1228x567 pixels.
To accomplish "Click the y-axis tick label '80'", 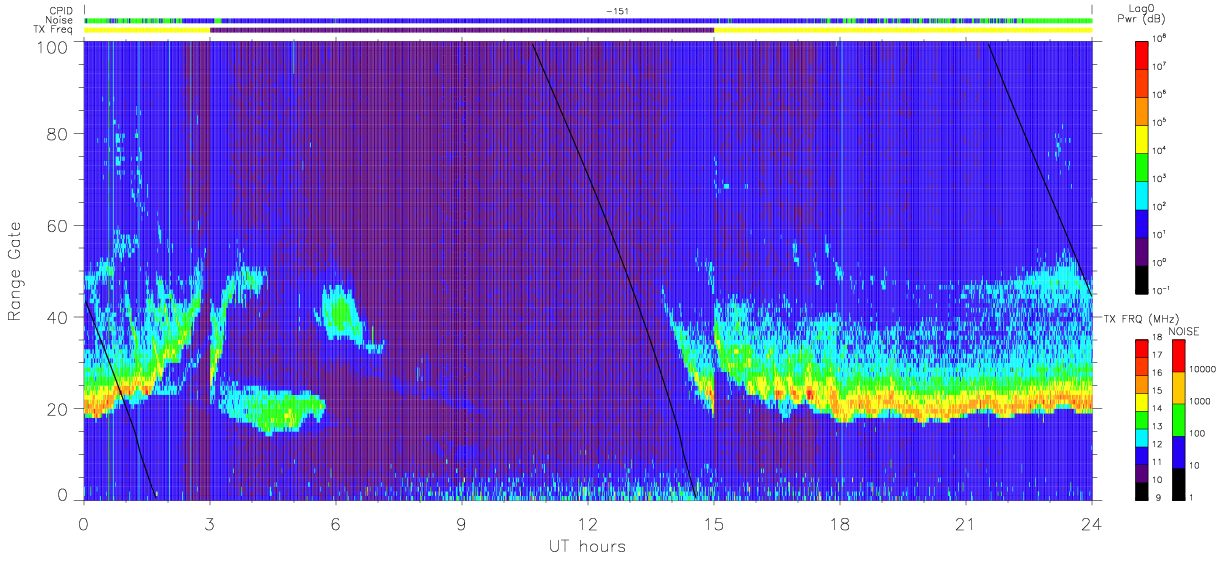I will [x=57, y=134].
